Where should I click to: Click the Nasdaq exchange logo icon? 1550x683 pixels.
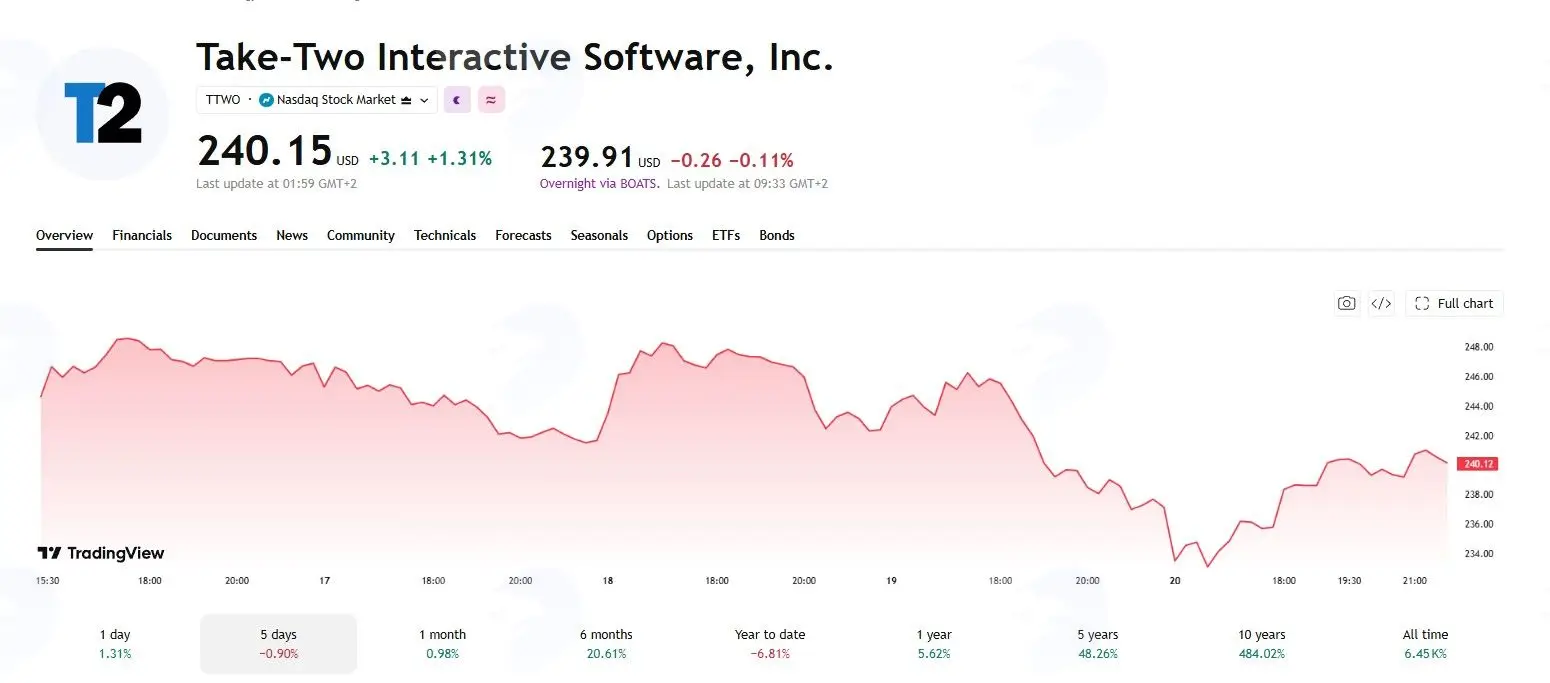pos(266,100)
